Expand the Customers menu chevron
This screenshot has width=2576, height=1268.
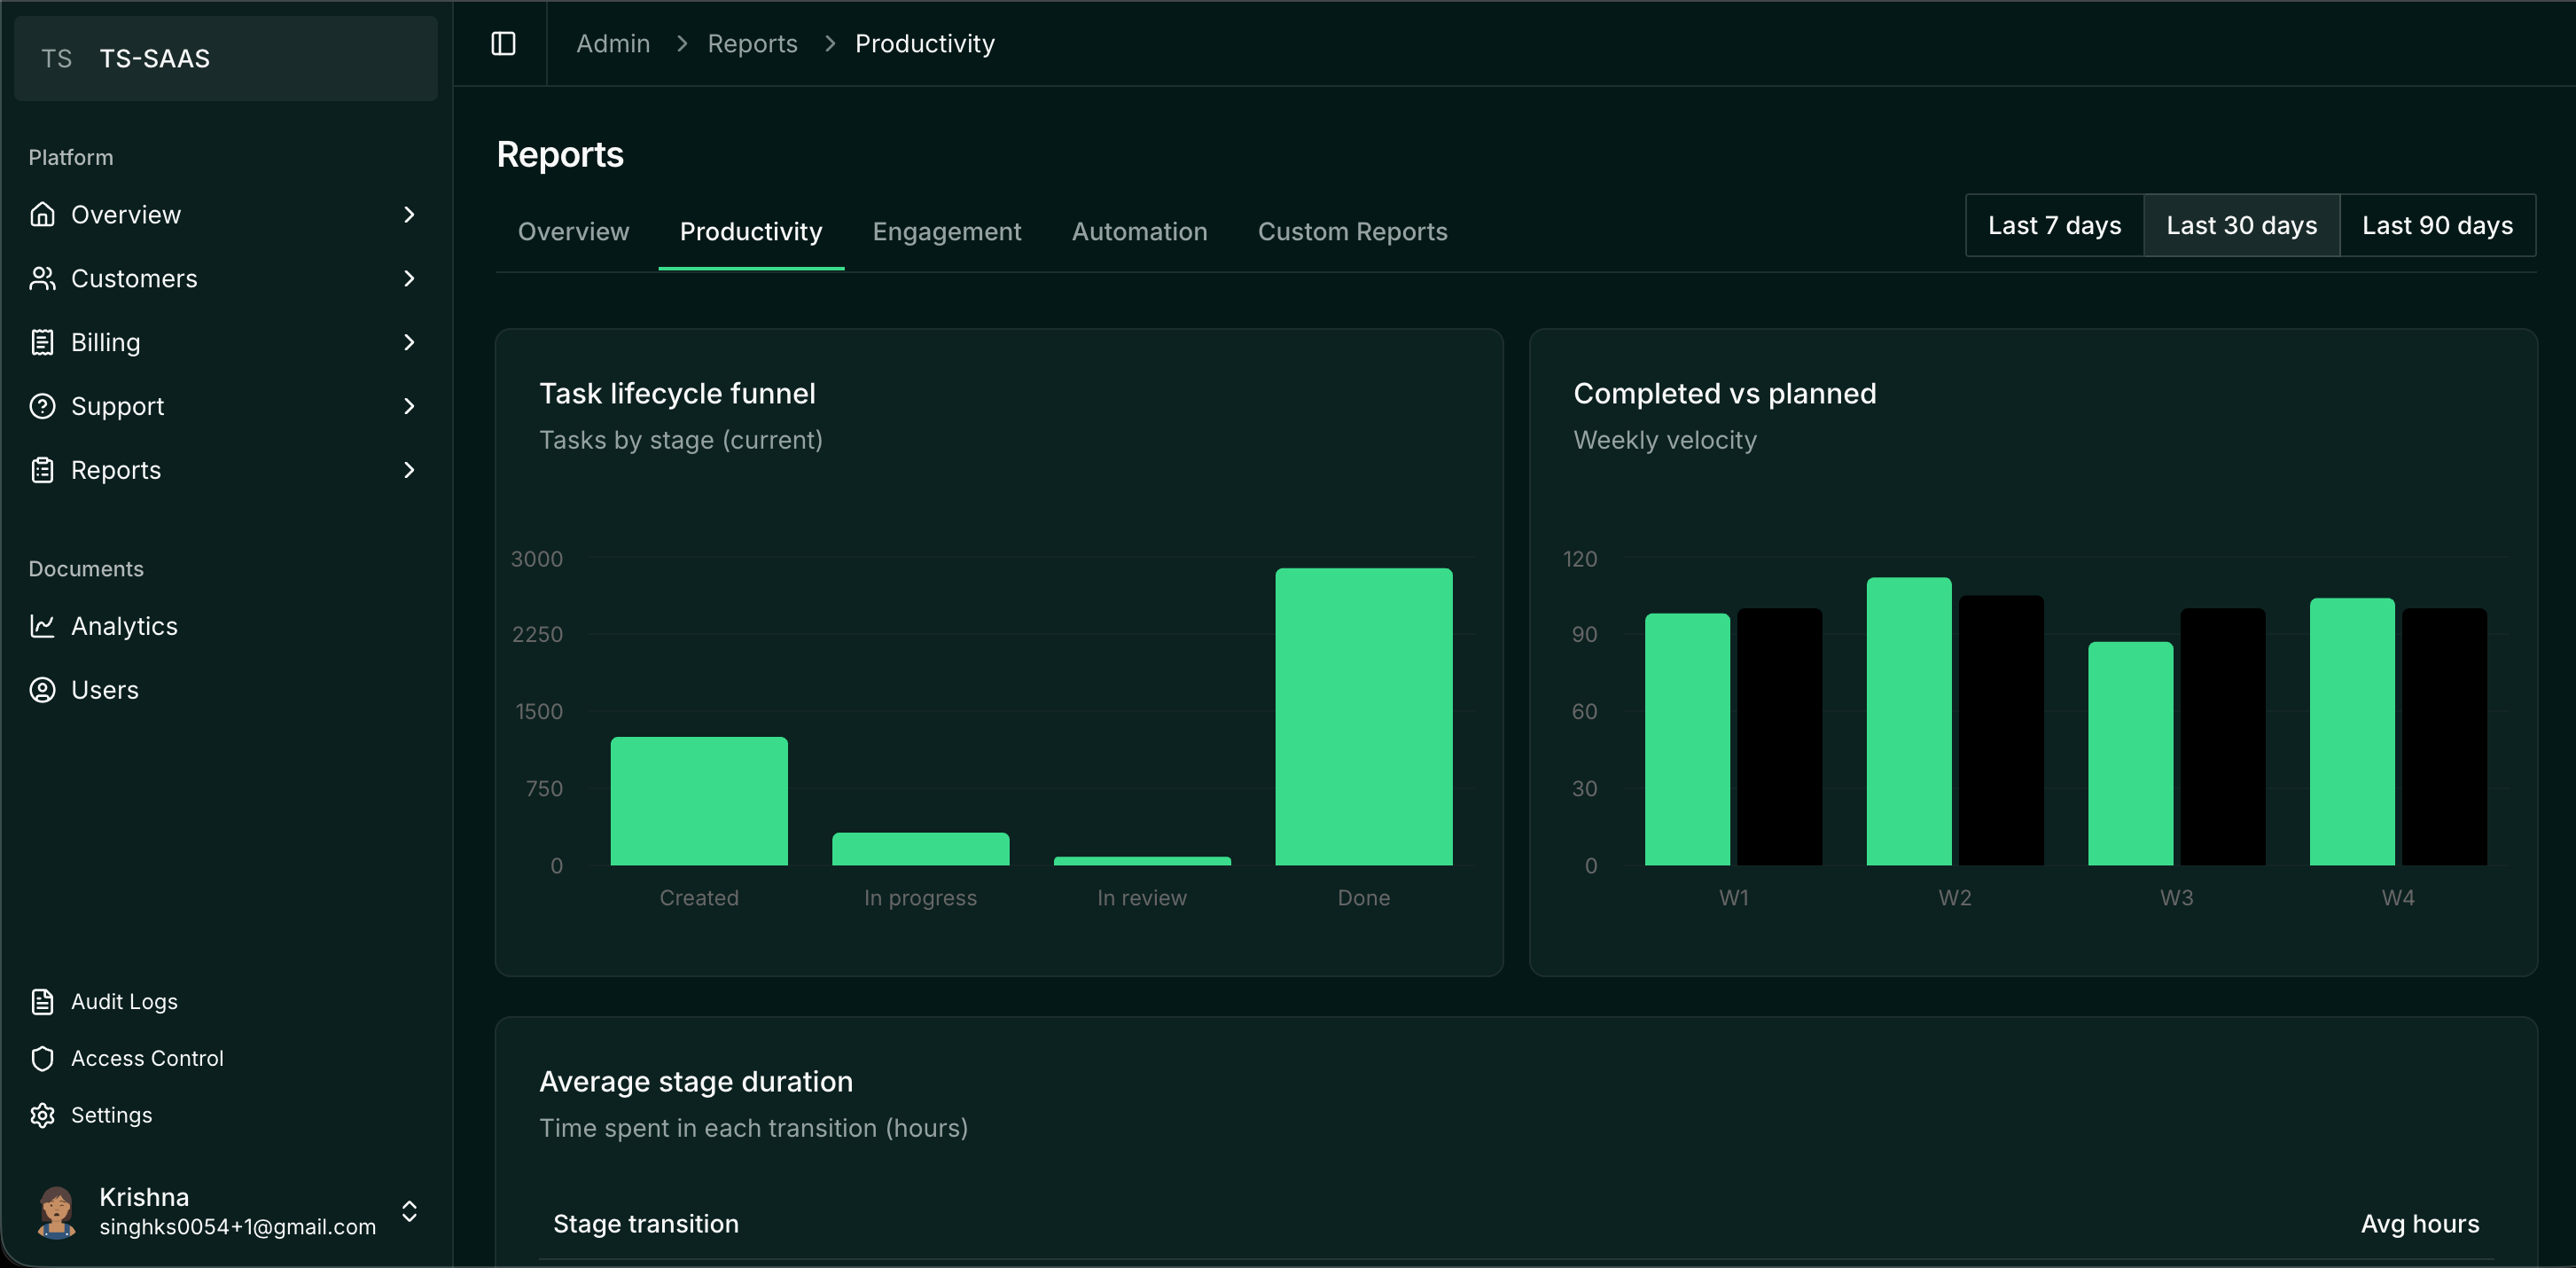(409, 278)
